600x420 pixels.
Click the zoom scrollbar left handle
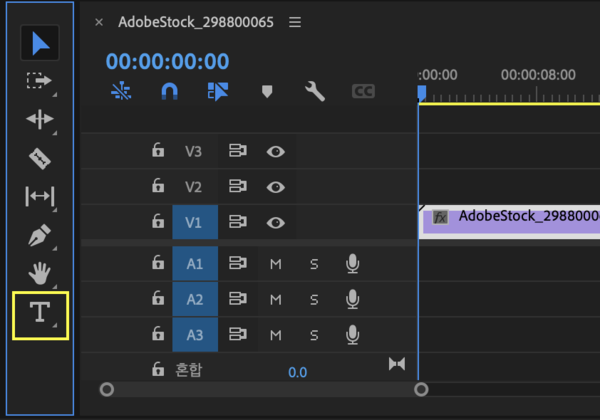(107, 389)
